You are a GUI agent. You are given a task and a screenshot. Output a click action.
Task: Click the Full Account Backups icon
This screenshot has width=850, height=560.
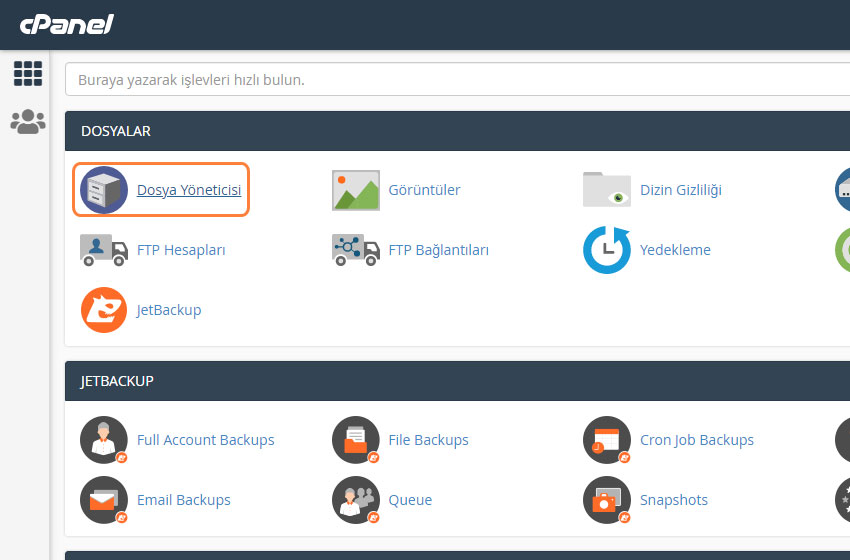click(104, 440)
